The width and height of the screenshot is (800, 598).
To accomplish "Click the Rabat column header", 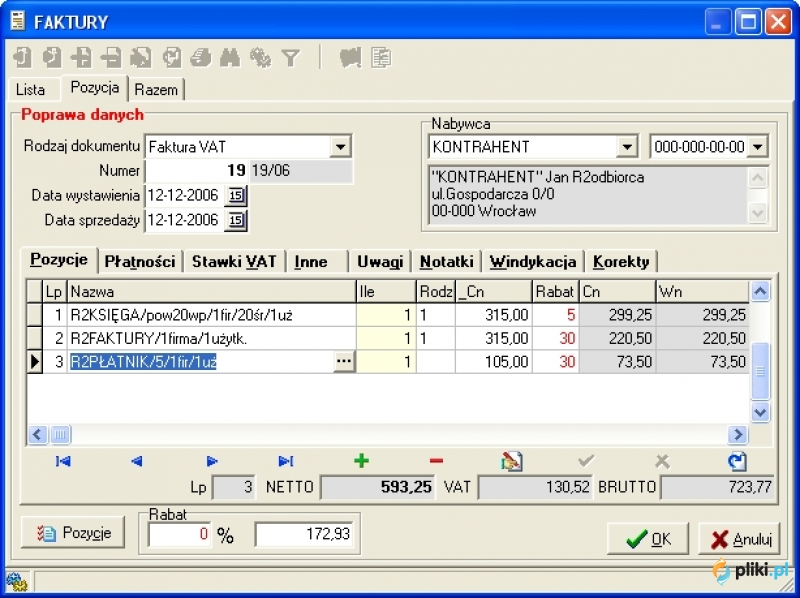I will coord(555,292).
